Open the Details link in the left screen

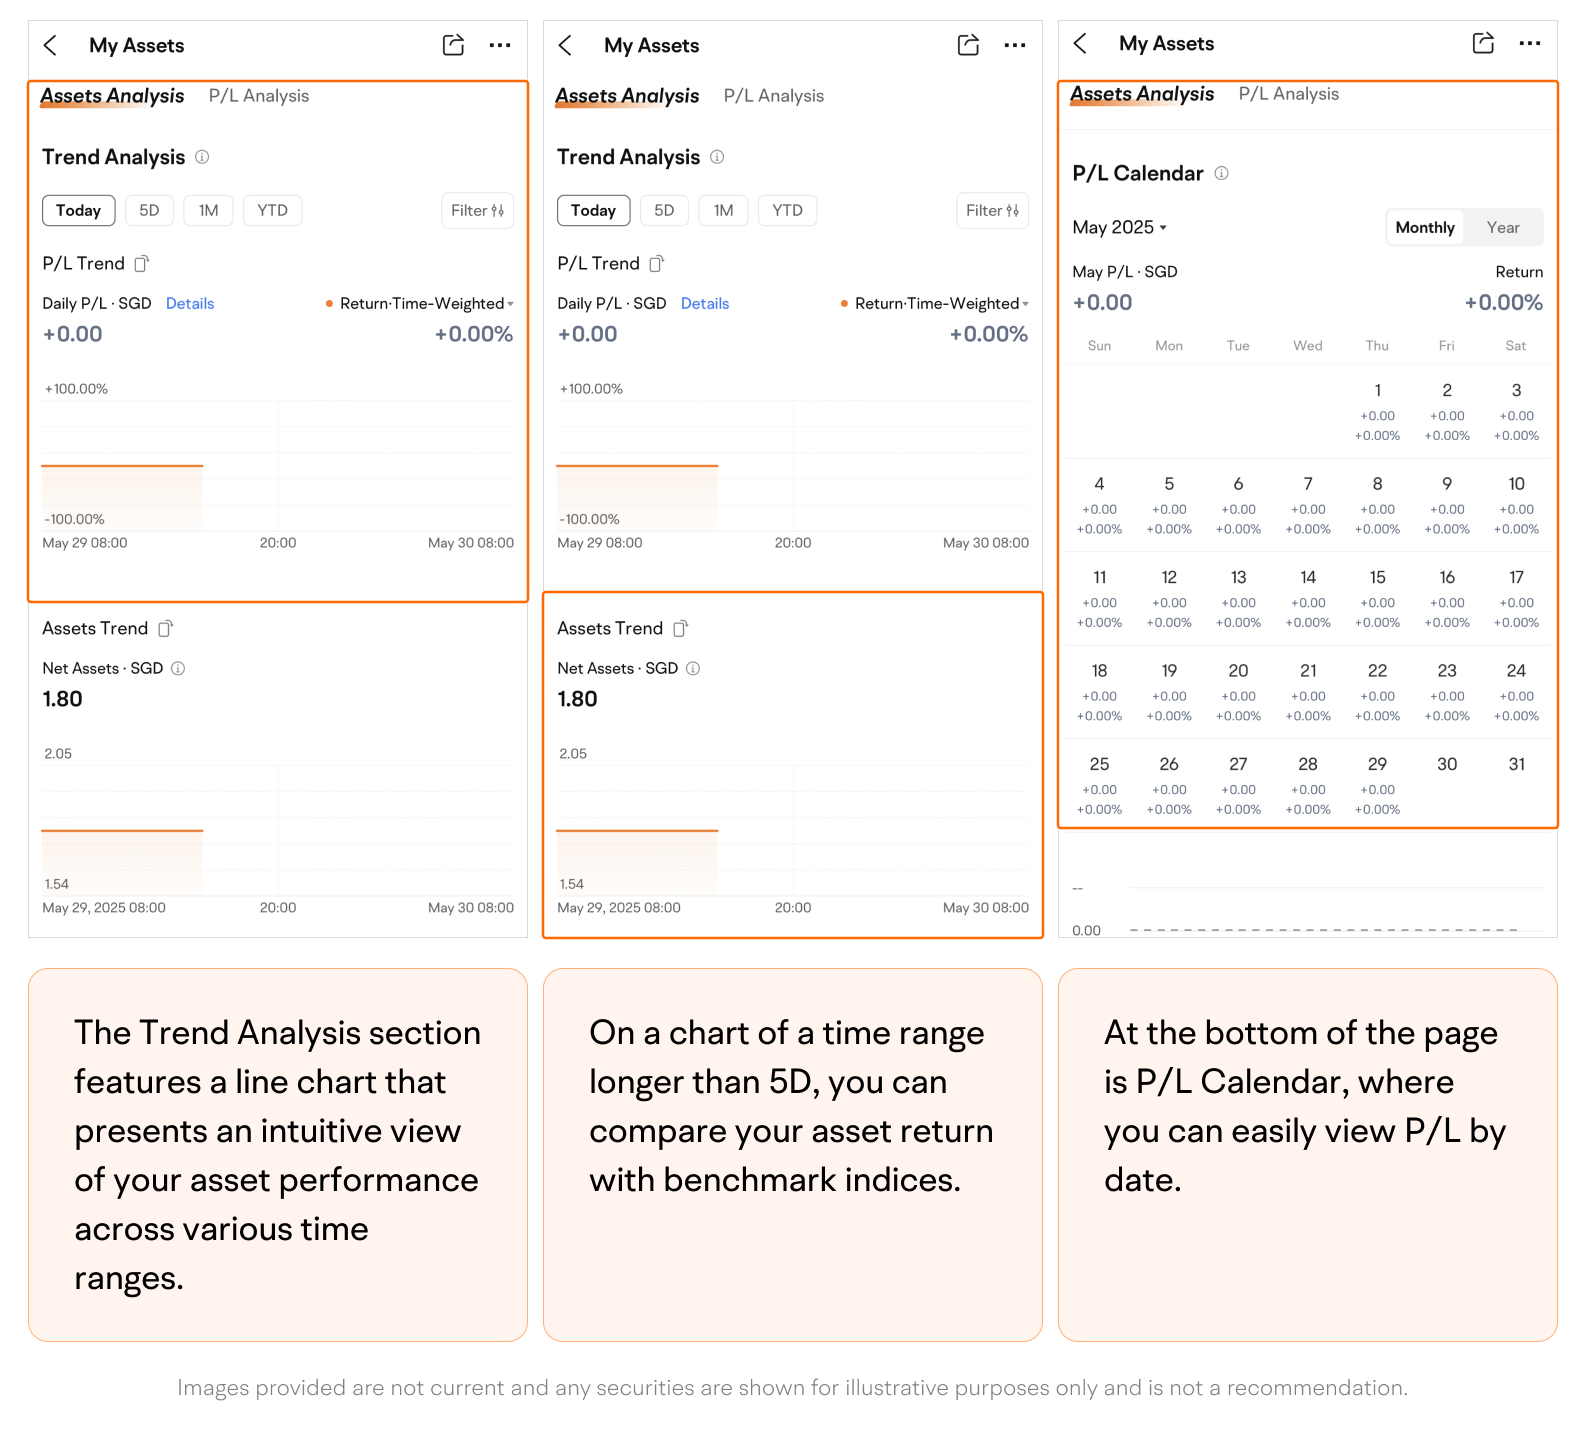tap(190, 304)
